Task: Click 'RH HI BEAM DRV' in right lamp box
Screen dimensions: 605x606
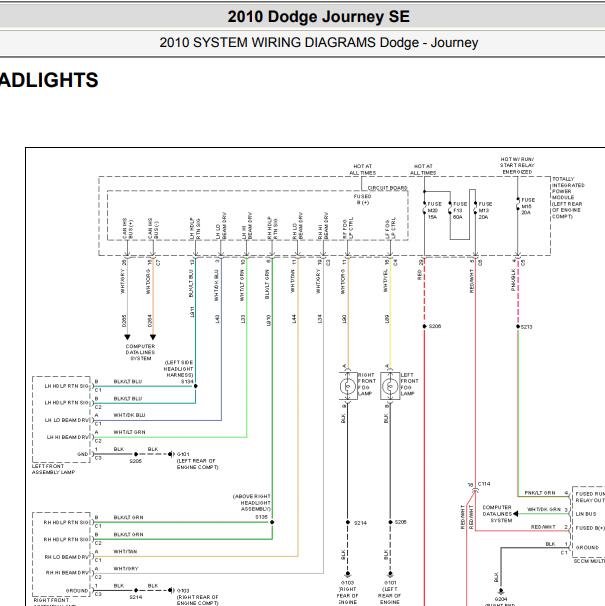Action: (68, 572)
